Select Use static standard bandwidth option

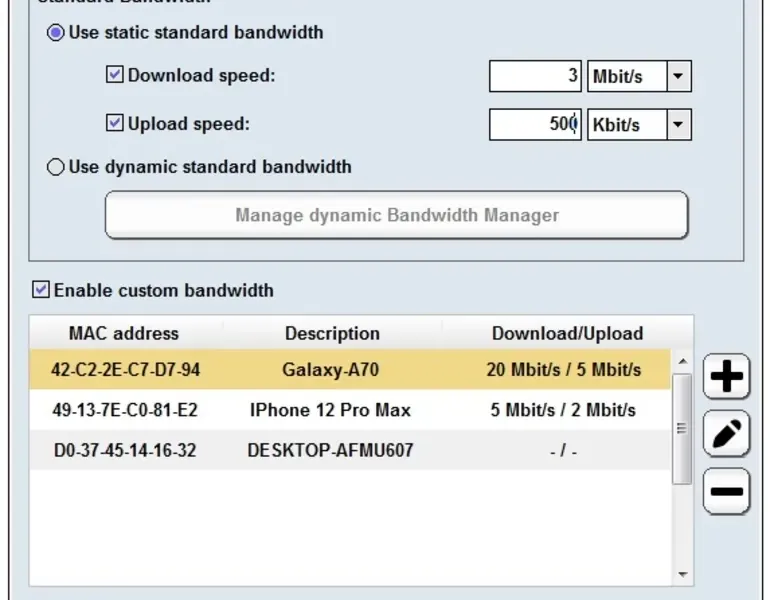point(57,33)
